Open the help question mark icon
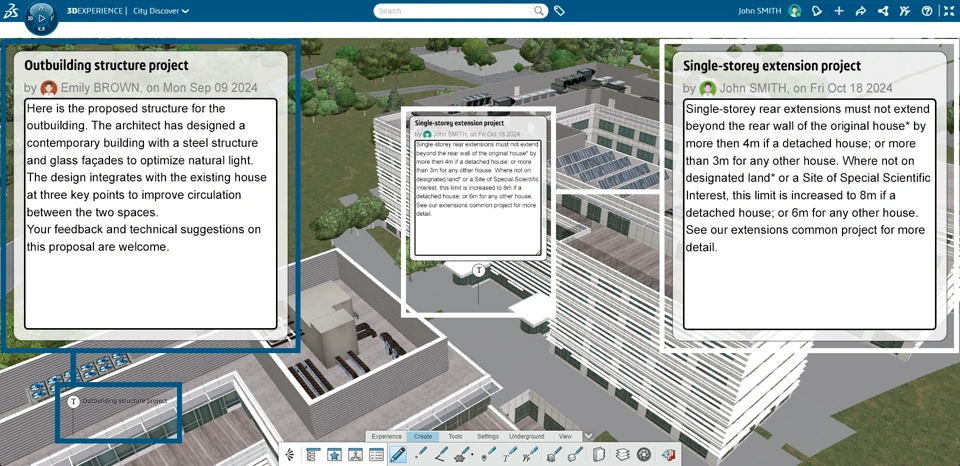The image size is (960, 466). click(927, 11)
